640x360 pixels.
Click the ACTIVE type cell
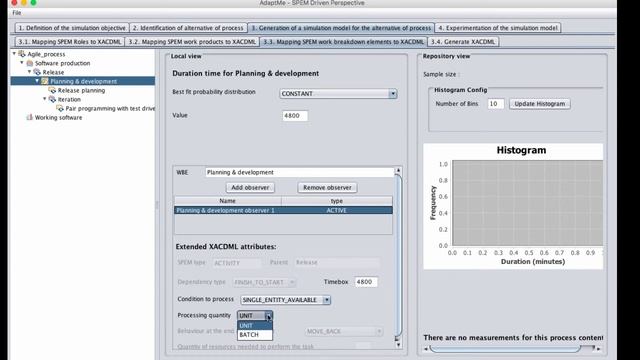[337, 210]
